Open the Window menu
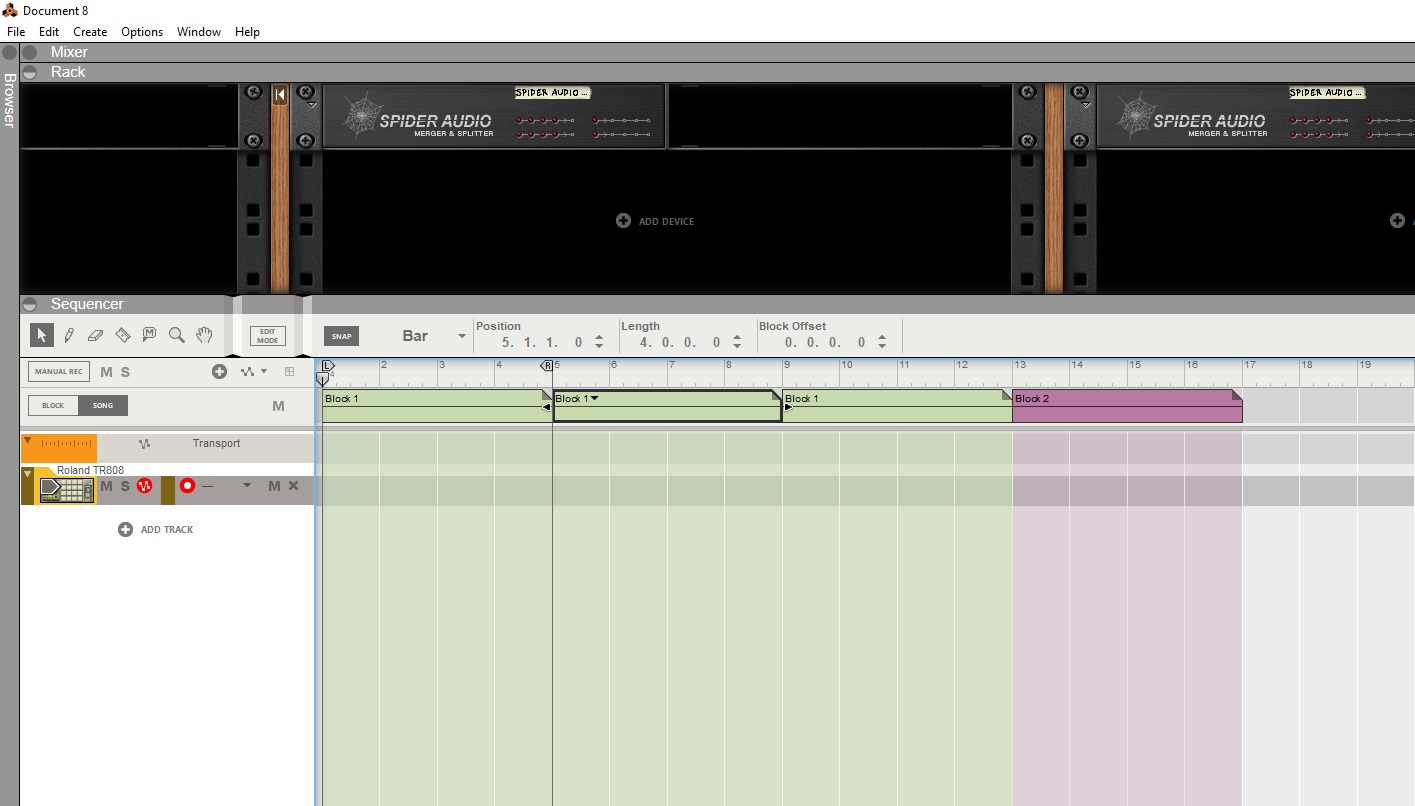1415x806 pixels. point(199,32)
